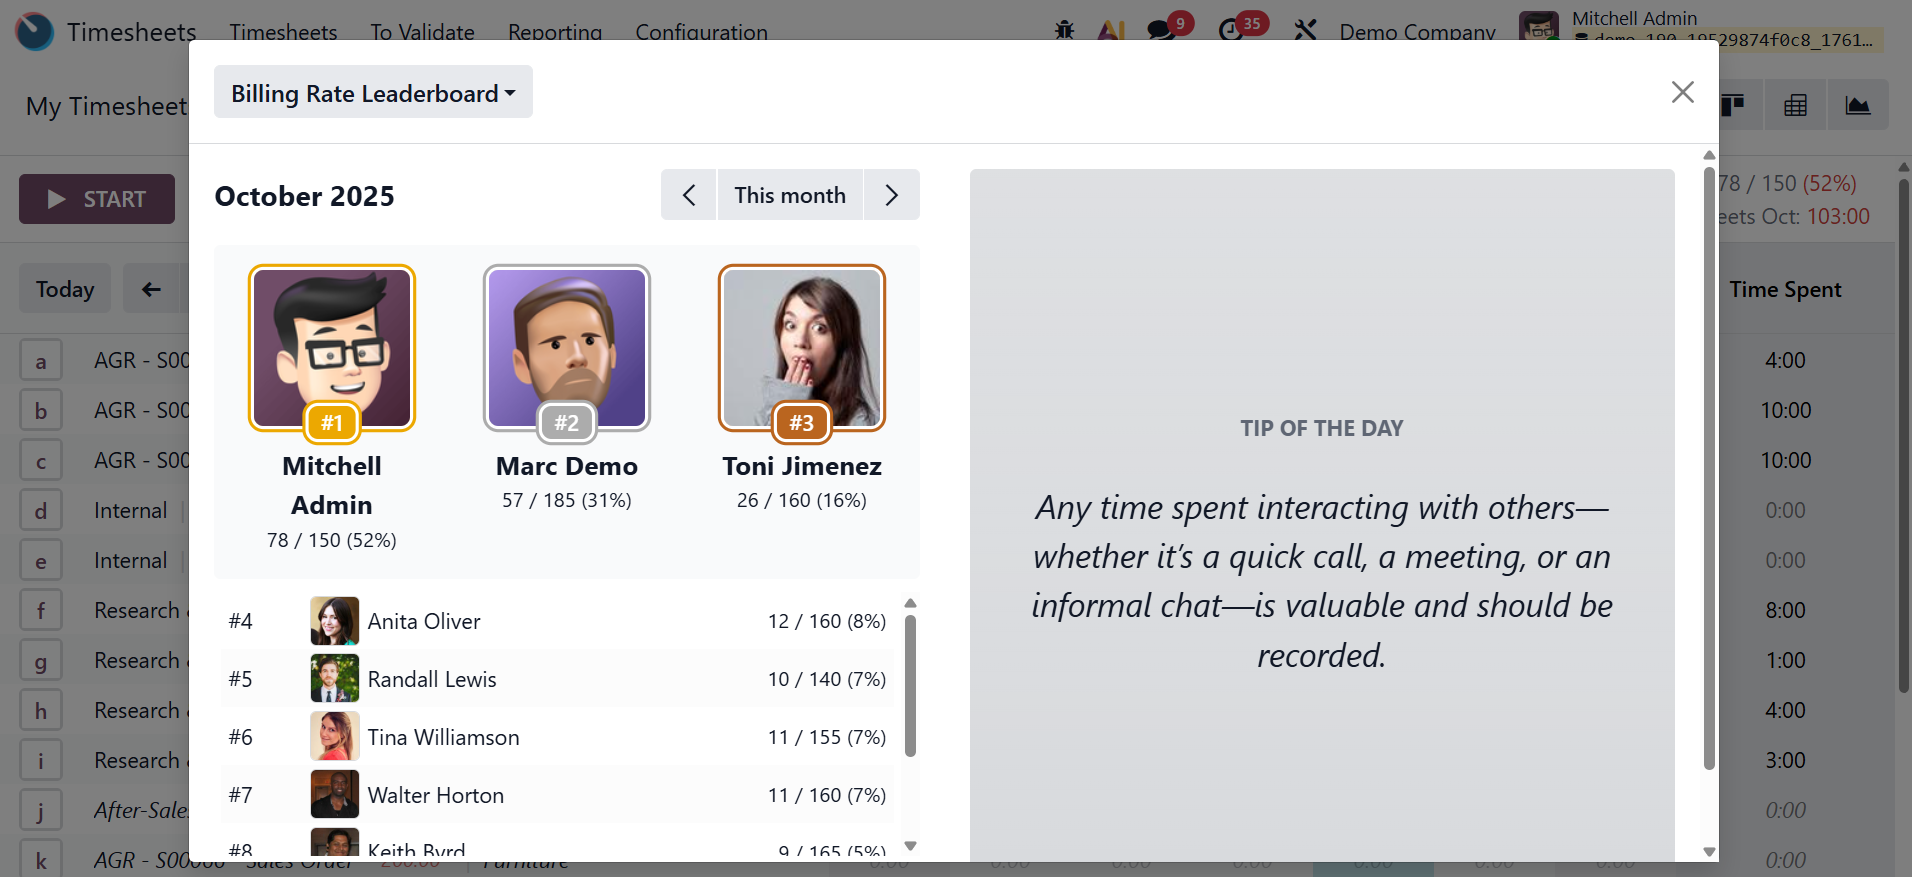Image resolution: width=1912 pixels, height=877 pixels.
Task: Click the This month button
Action: coord(790,195)
